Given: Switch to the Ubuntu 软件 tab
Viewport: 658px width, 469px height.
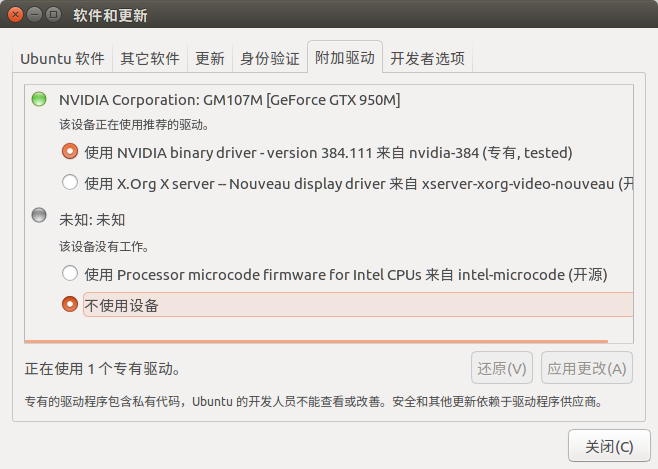Looking at the screenshot, I should 63,58.
